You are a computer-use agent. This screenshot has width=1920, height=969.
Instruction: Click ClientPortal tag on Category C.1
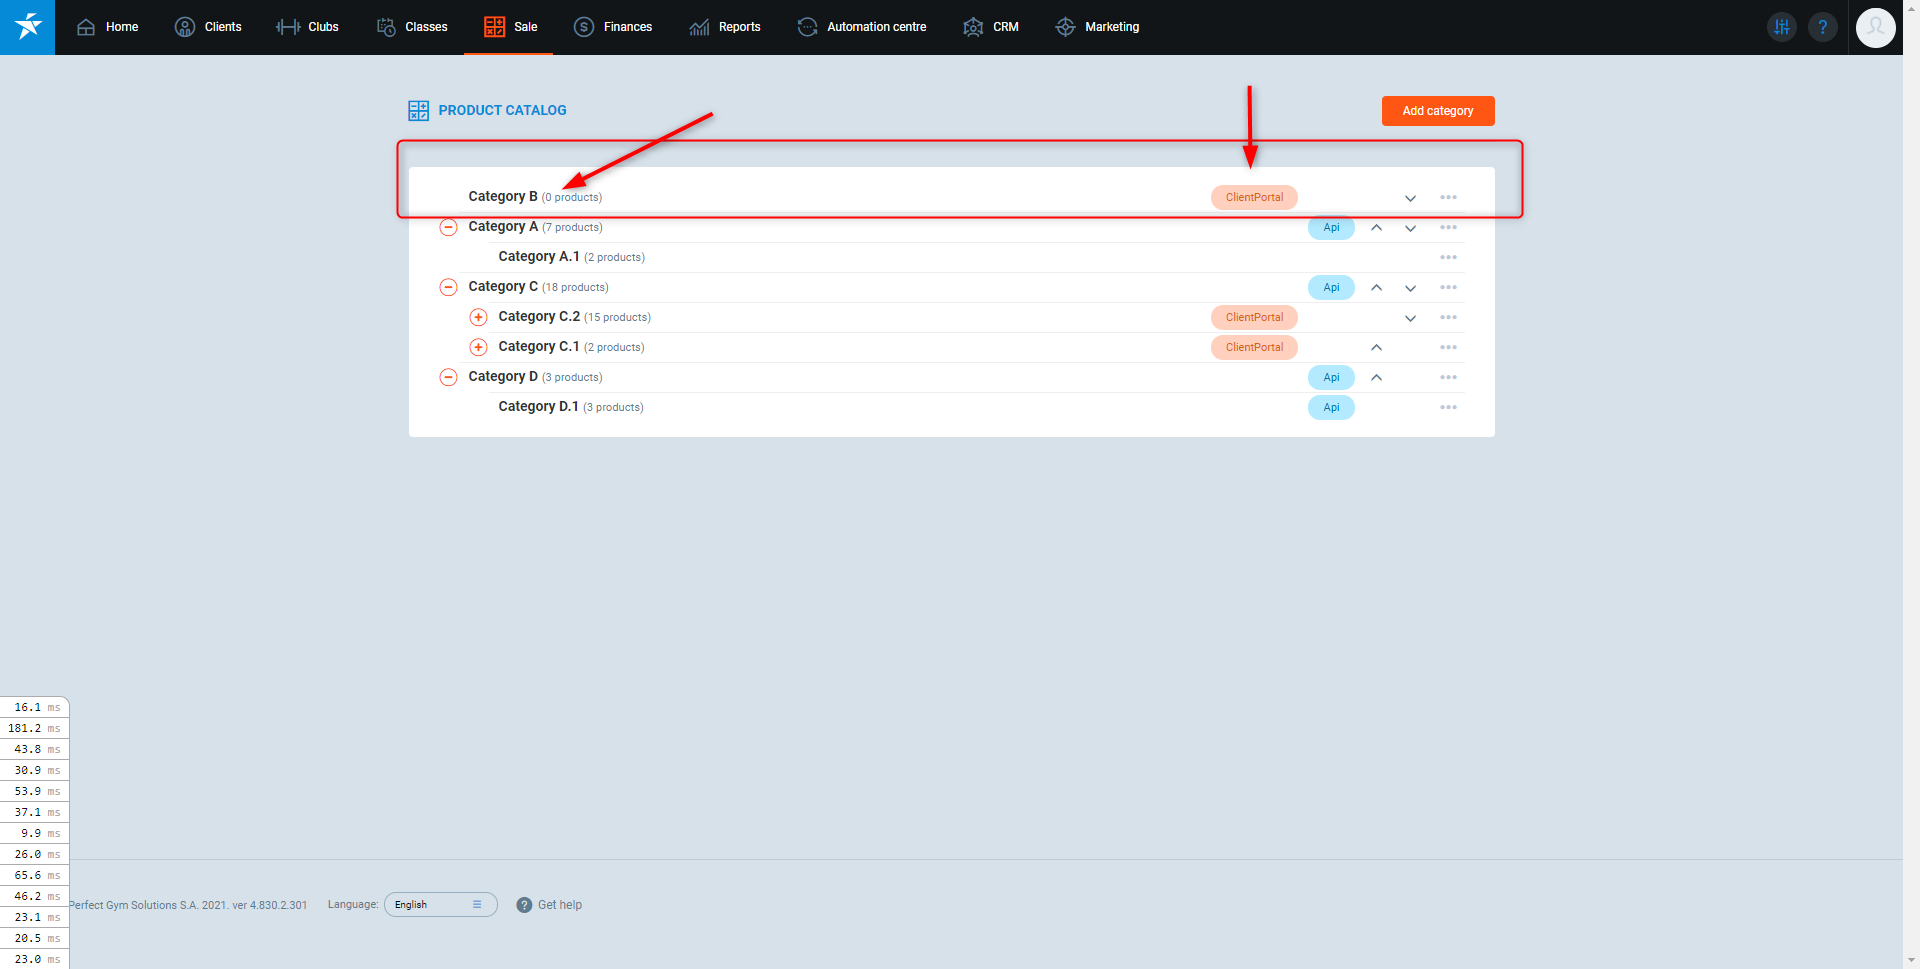(x=1254, y=347)
